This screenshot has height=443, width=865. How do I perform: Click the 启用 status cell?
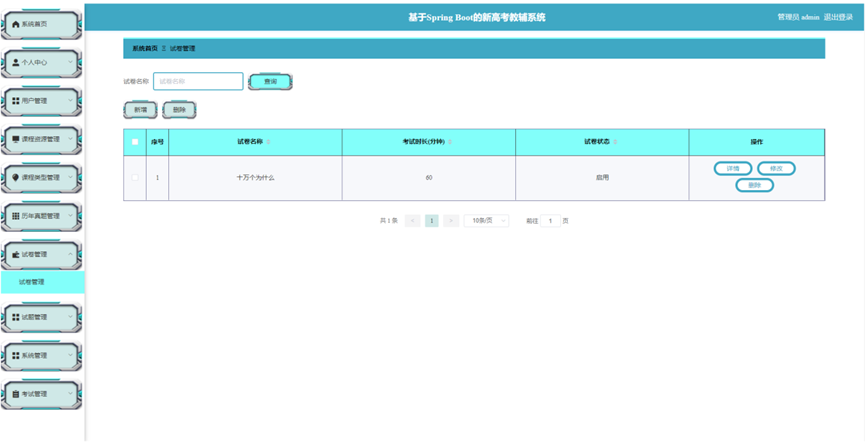[602, 178]
